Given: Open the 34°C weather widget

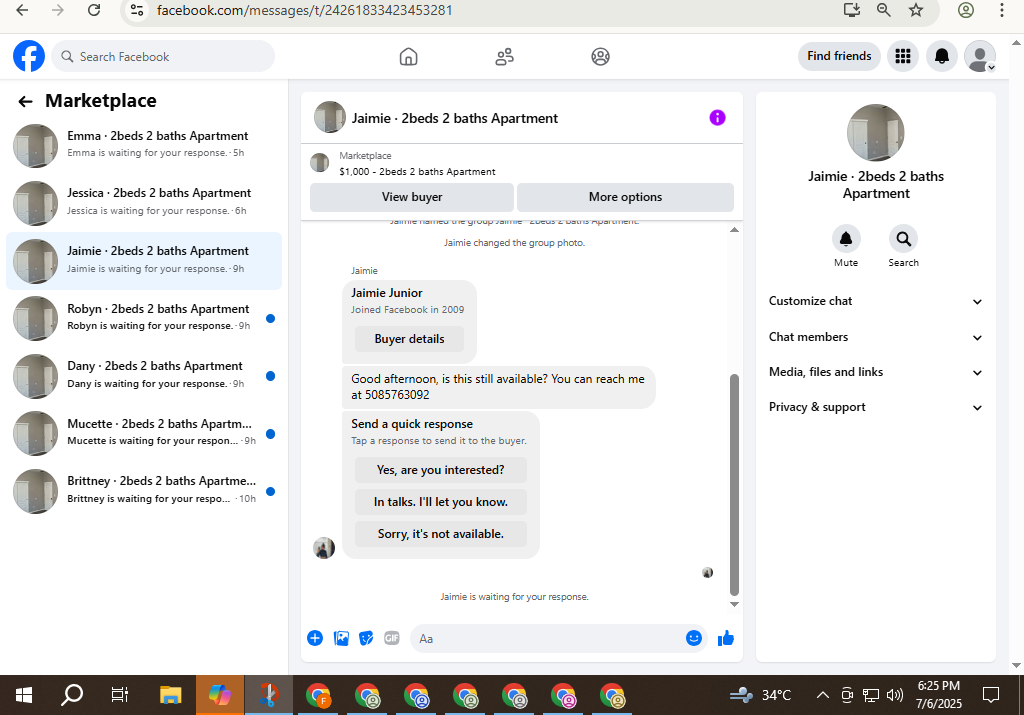Looking at the screenshot, I should [x=761, y=695].
